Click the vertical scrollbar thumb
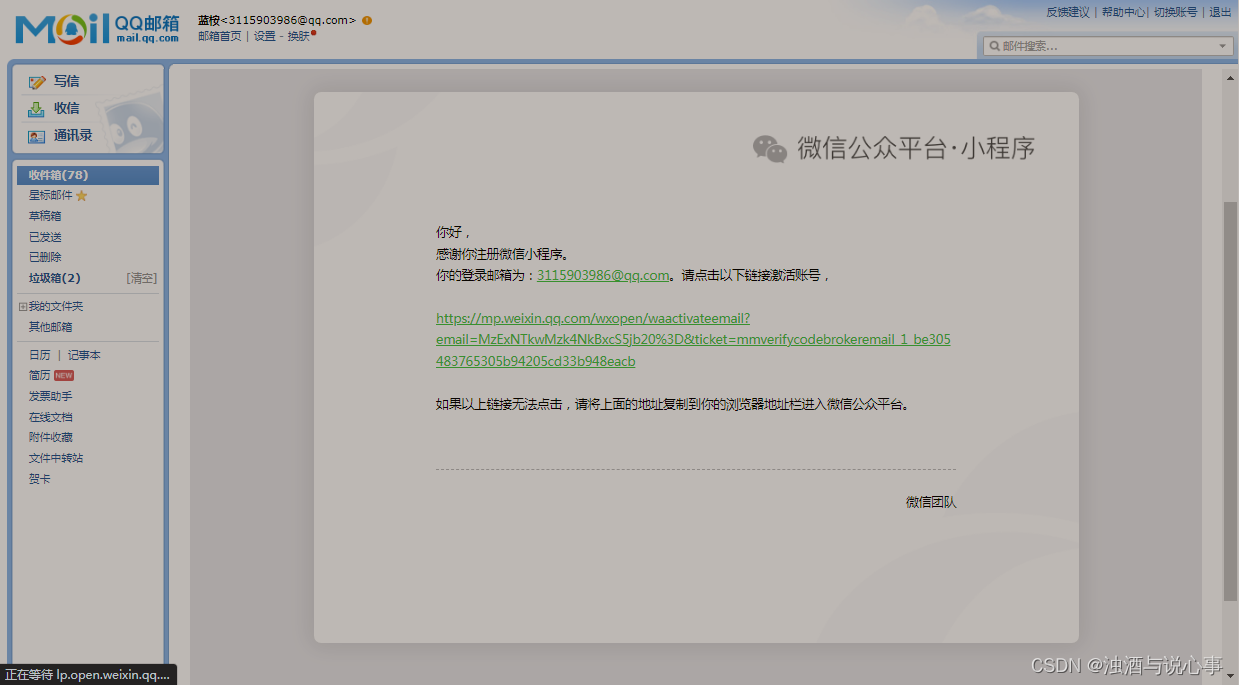The width and height of the screenshot is (1239, 685). [x=1231, y=400]
